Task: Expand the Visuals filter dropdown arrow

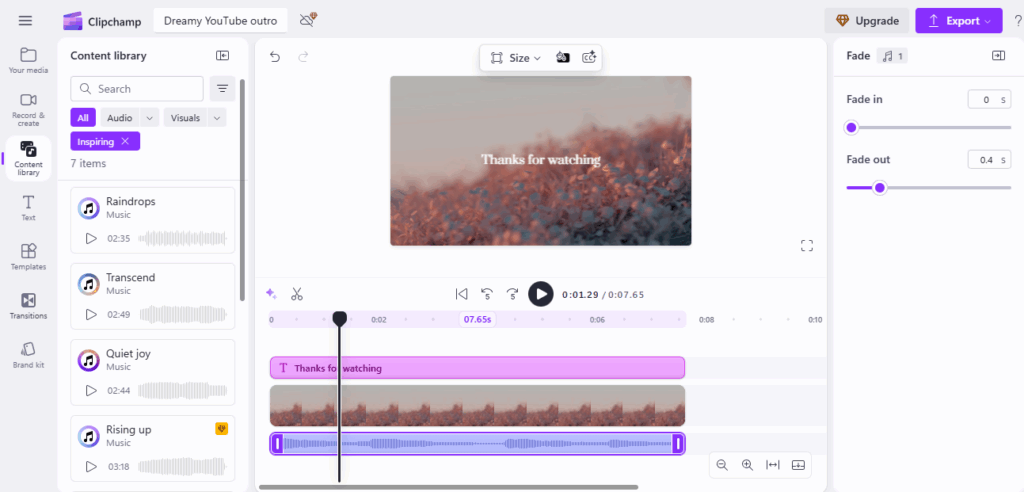Action: tap(217, 118)
